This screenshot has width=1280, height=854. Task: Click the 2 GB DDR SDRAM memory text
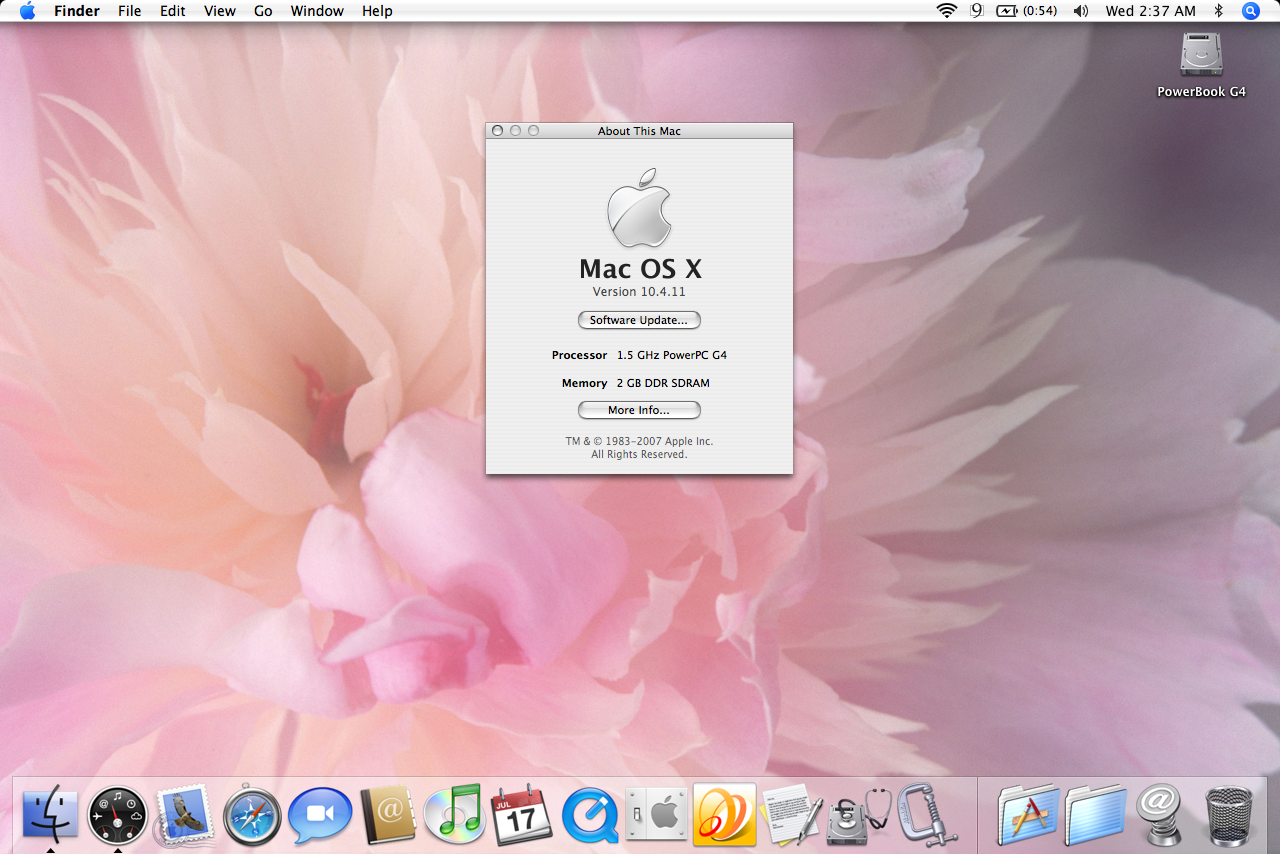point(663,383)
